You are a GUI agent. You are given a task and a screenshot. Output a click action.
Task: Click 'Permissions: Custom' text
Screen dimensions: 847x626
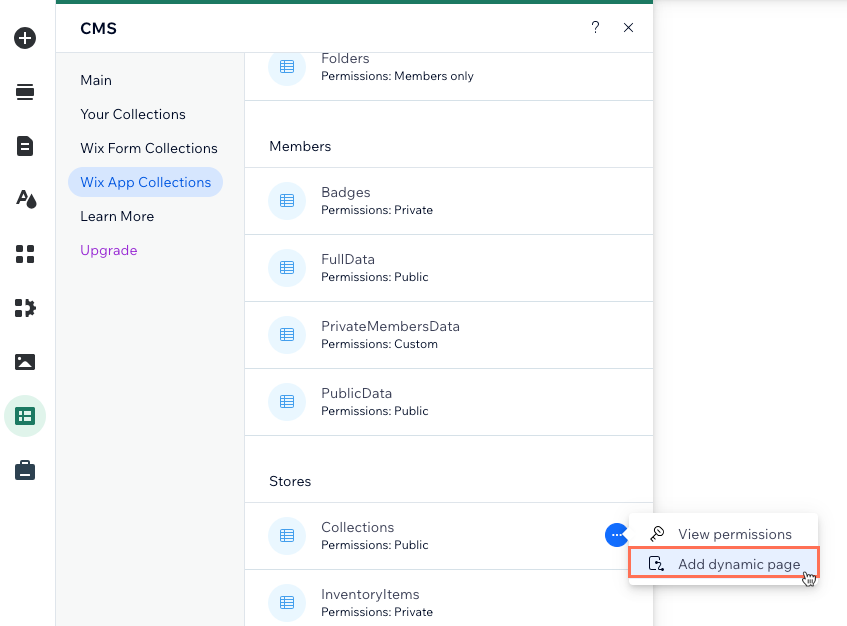pyautogui.click(x=379, y=344)
